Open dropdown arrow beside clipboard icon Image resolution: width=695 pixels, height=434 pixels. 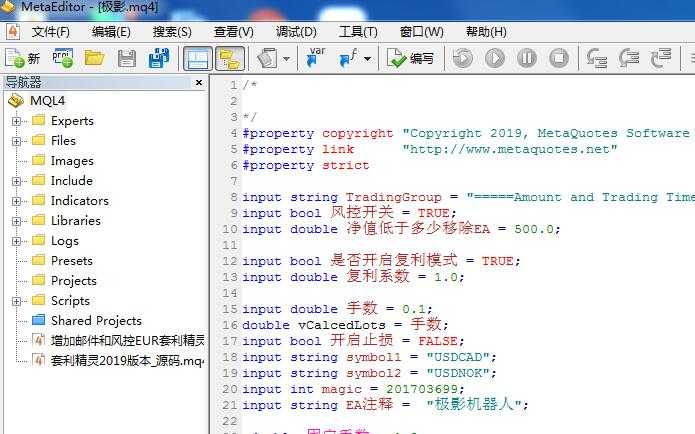[x=286, y=59]
